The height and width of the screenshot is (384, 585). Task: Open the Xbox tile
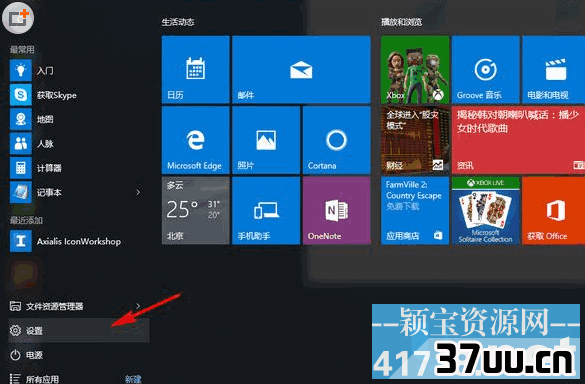coord(415,69)
